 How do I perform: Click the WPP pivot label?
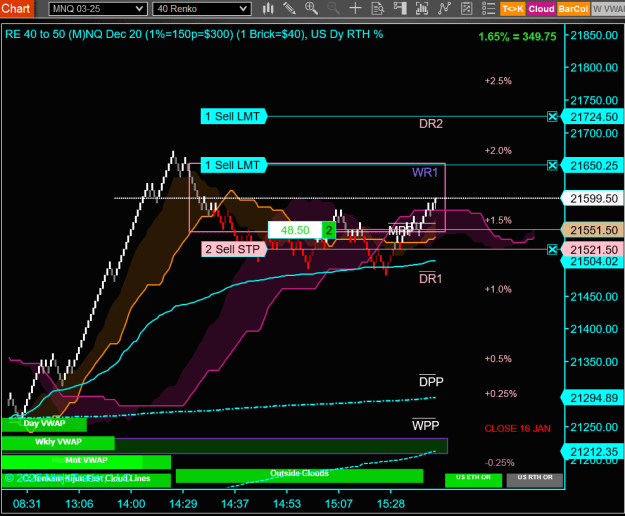(425, 425)
